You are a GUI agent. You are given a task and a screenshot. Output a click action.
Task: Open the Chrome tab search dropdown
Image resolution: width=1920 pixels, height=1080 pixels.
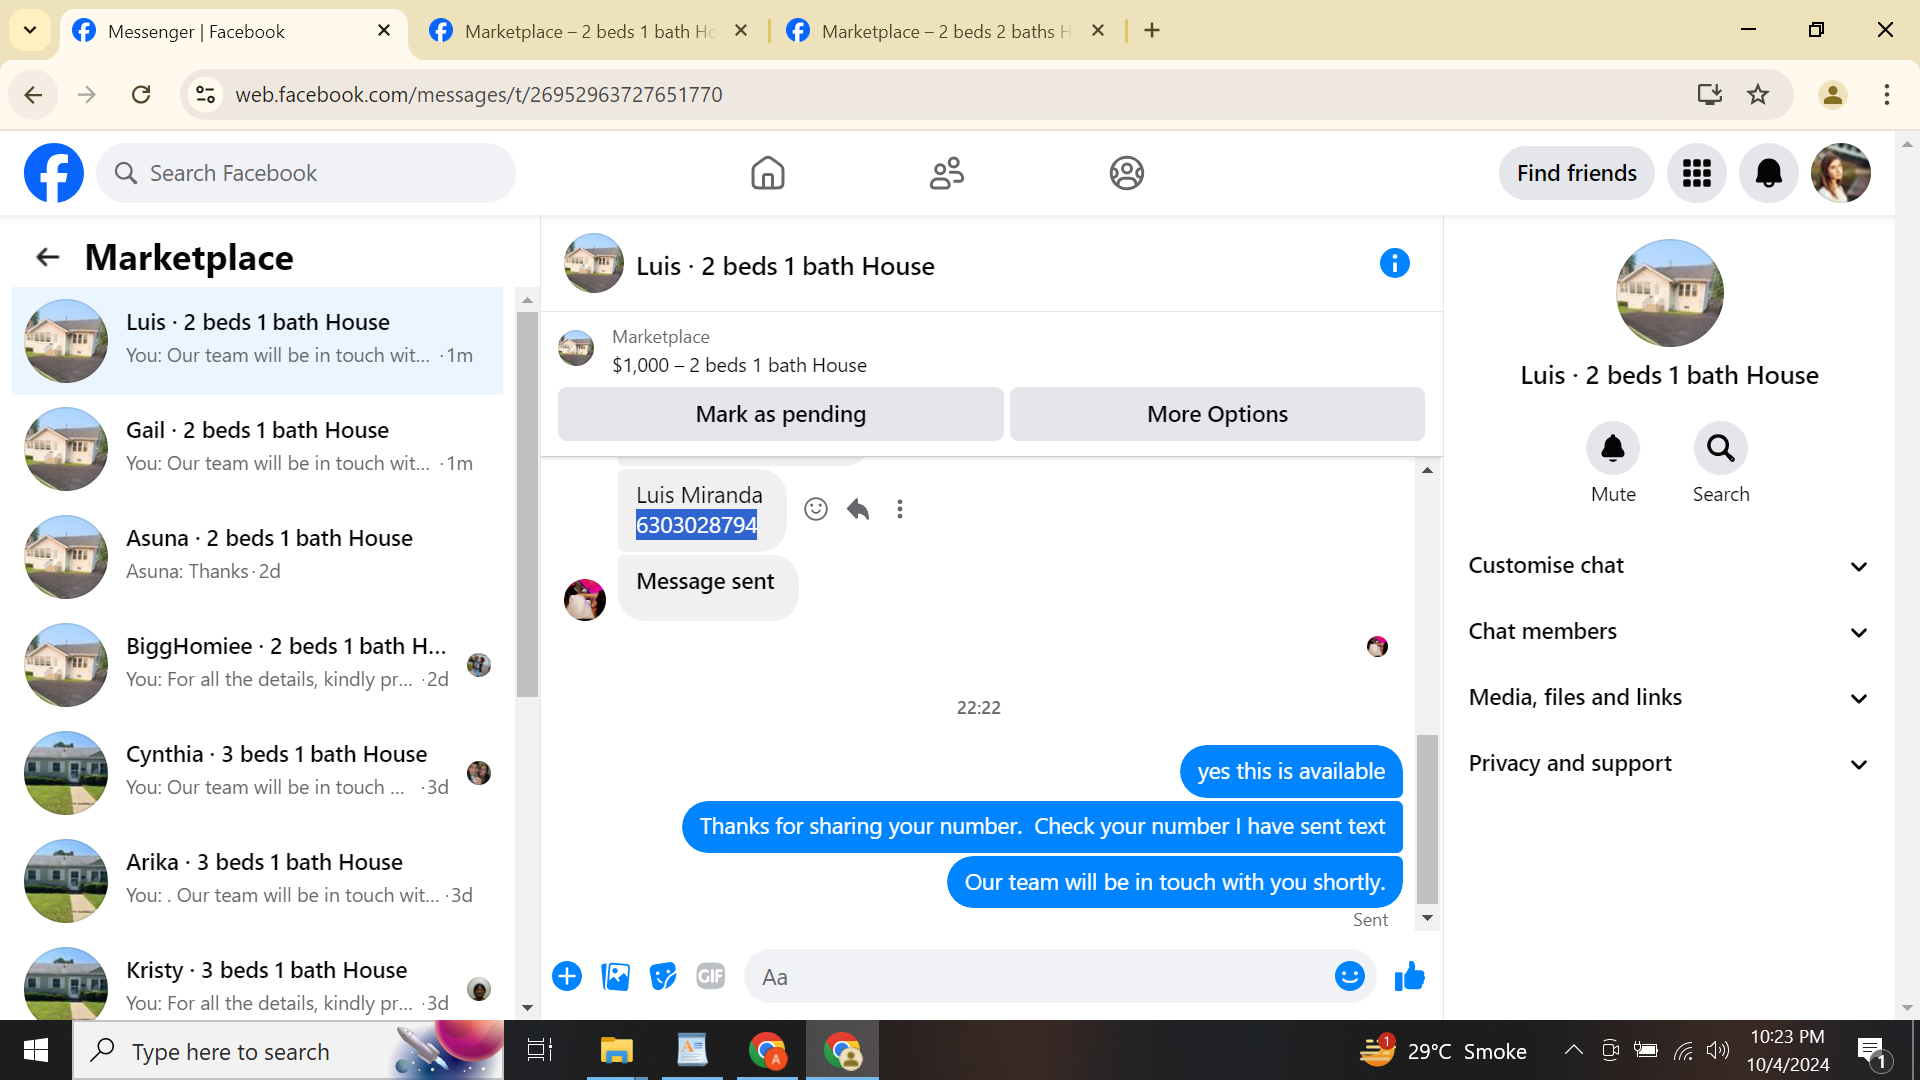click(x=30, y=30)
